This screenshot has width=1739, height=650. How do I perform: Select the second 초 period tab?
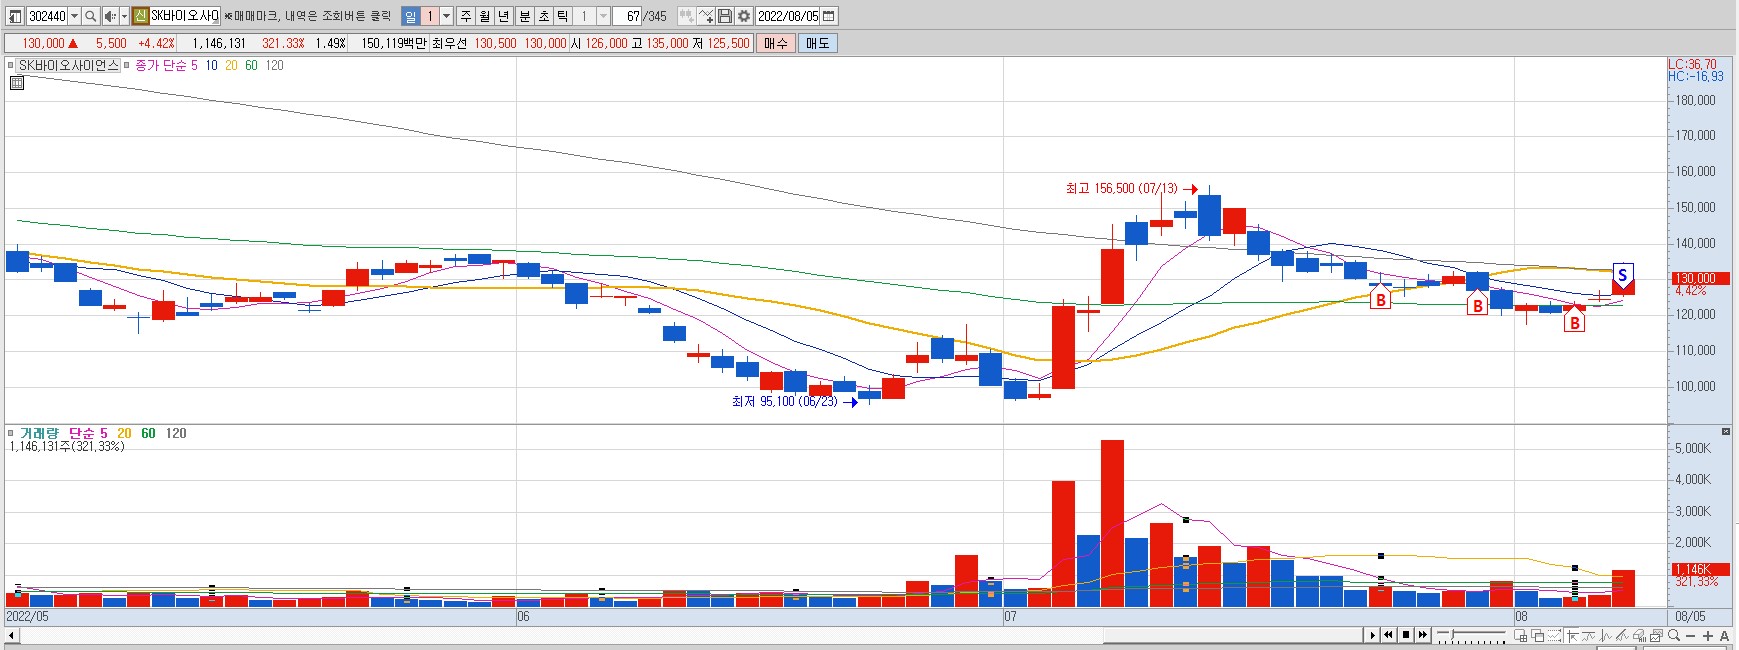(543, 16)
